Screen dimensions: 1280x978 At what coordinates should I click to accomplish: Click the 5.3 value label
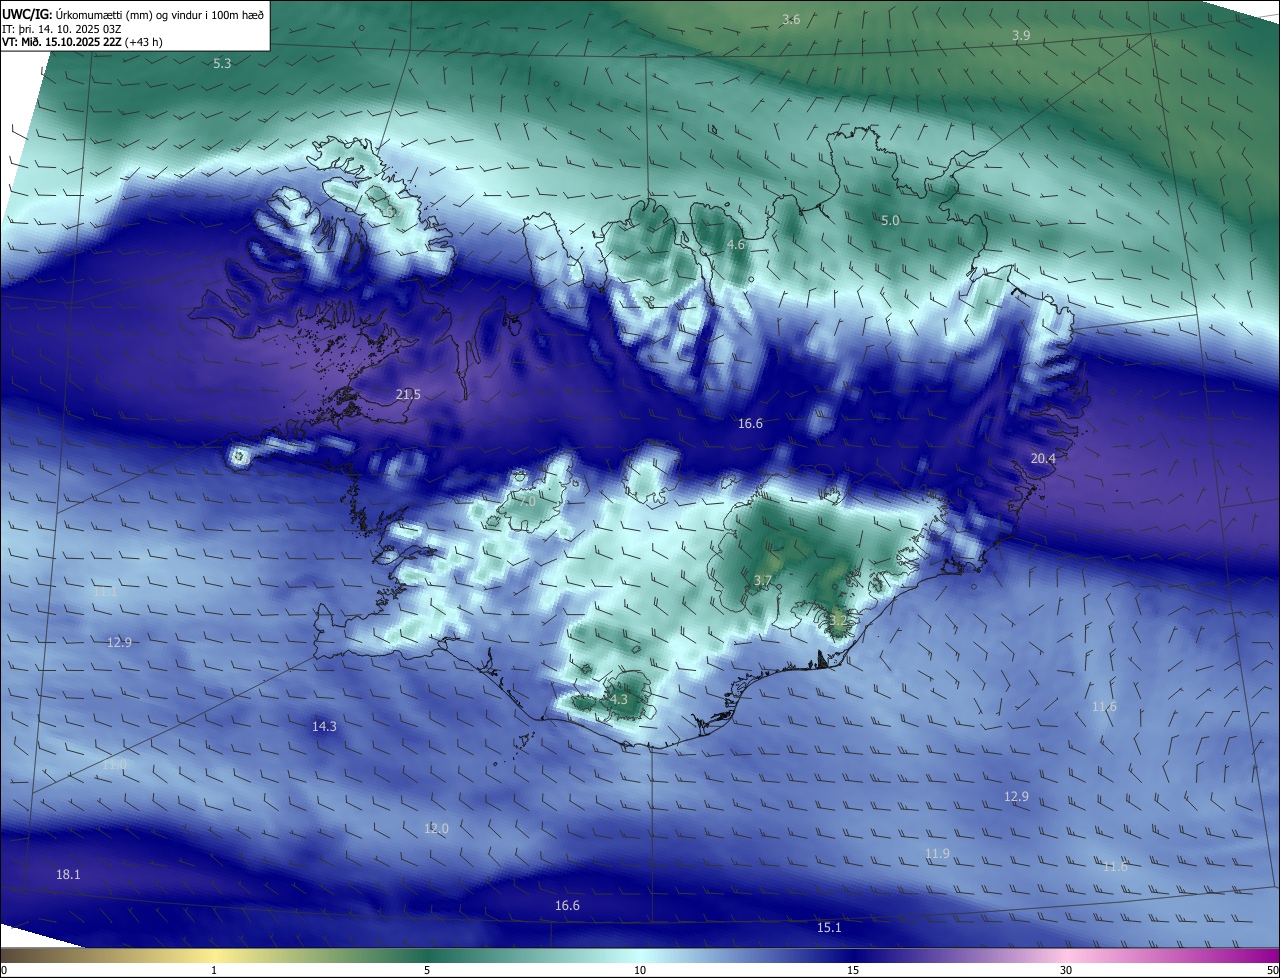pyautogui.click(x=222, y=64)
